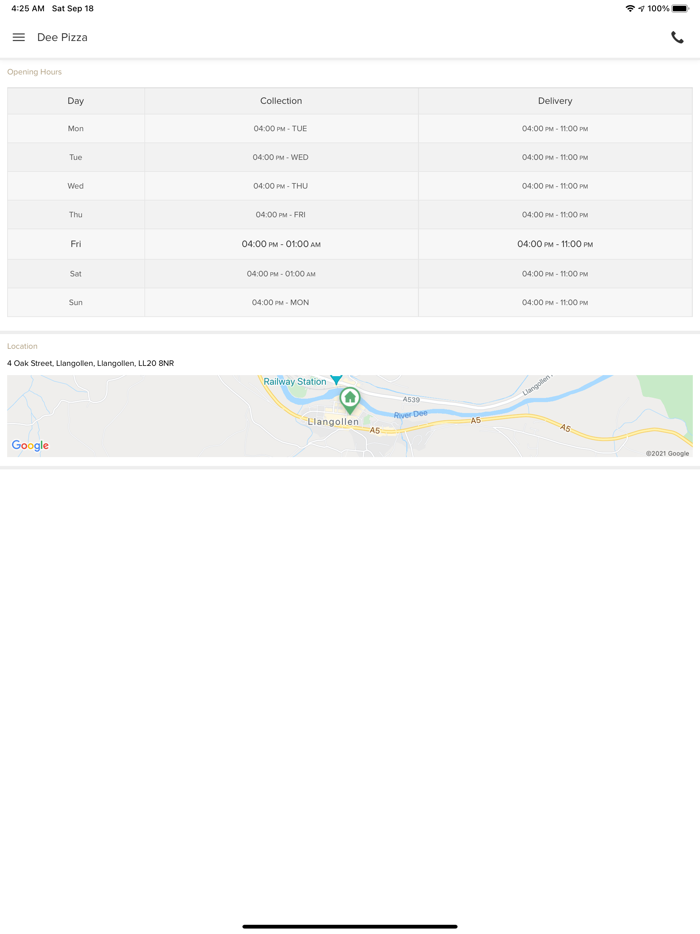The height and width of the screenshot is (934, 700).
Task: Tap the phone call icon
Action: click(x=677, y=38)
